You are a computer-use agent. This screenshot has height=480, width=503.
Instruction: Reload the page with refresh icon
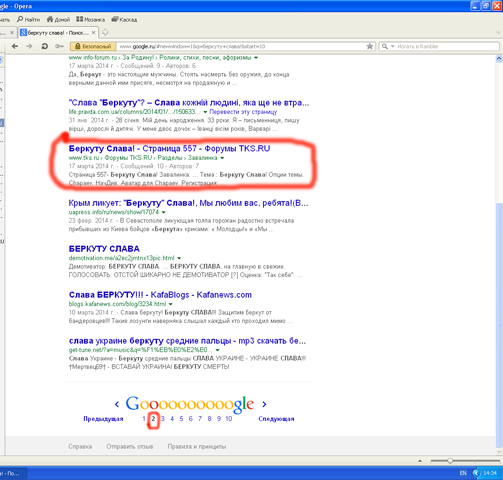45,46
